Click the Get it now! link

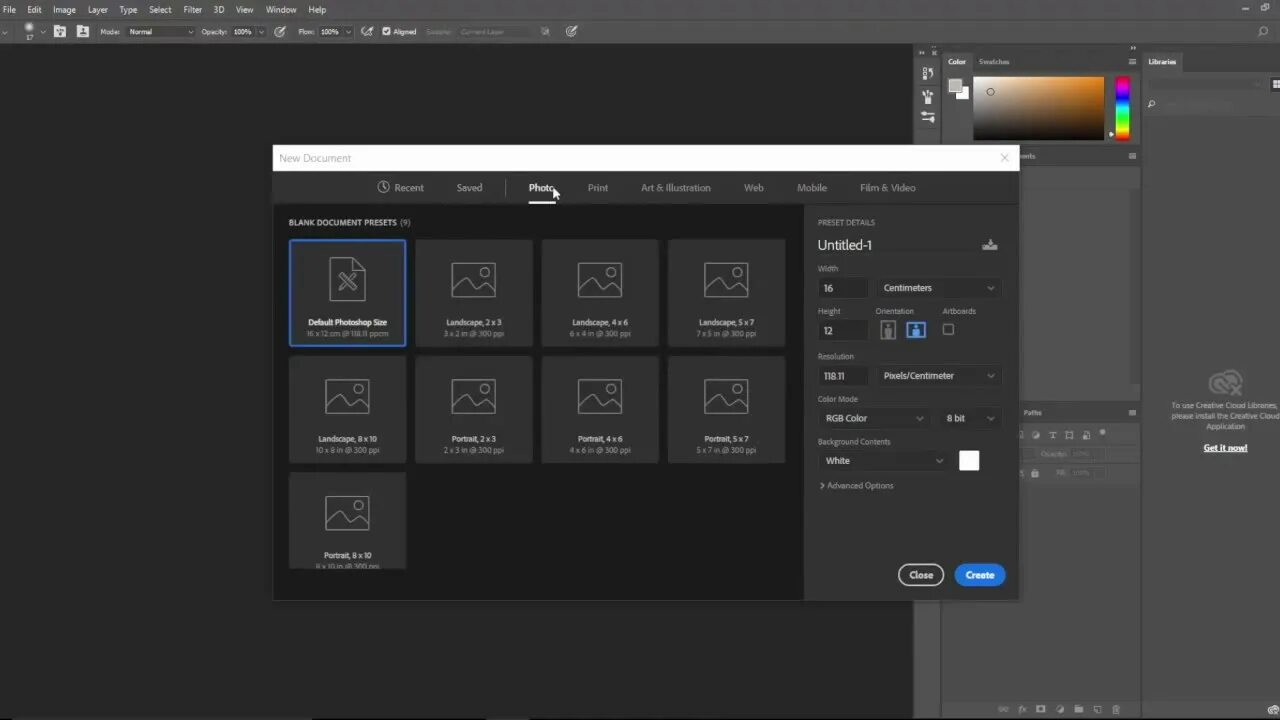point(1225,448)
